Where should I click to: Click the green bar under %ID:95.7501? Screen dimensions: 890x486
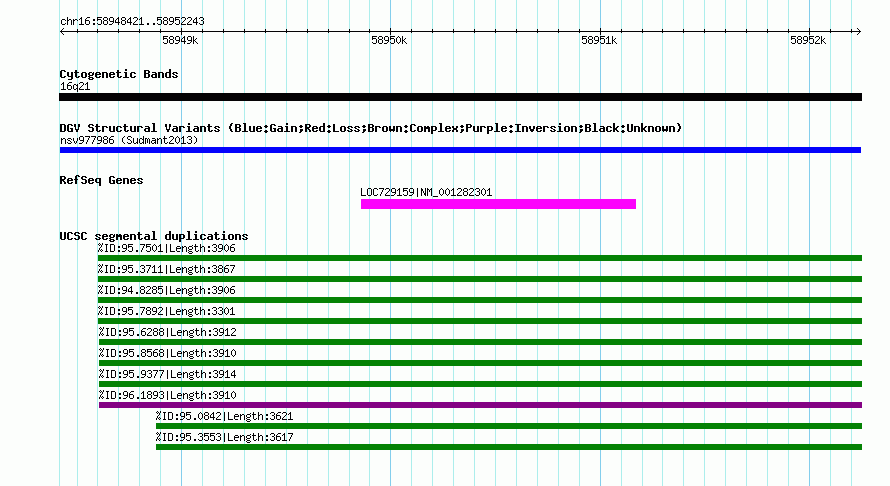480,258
